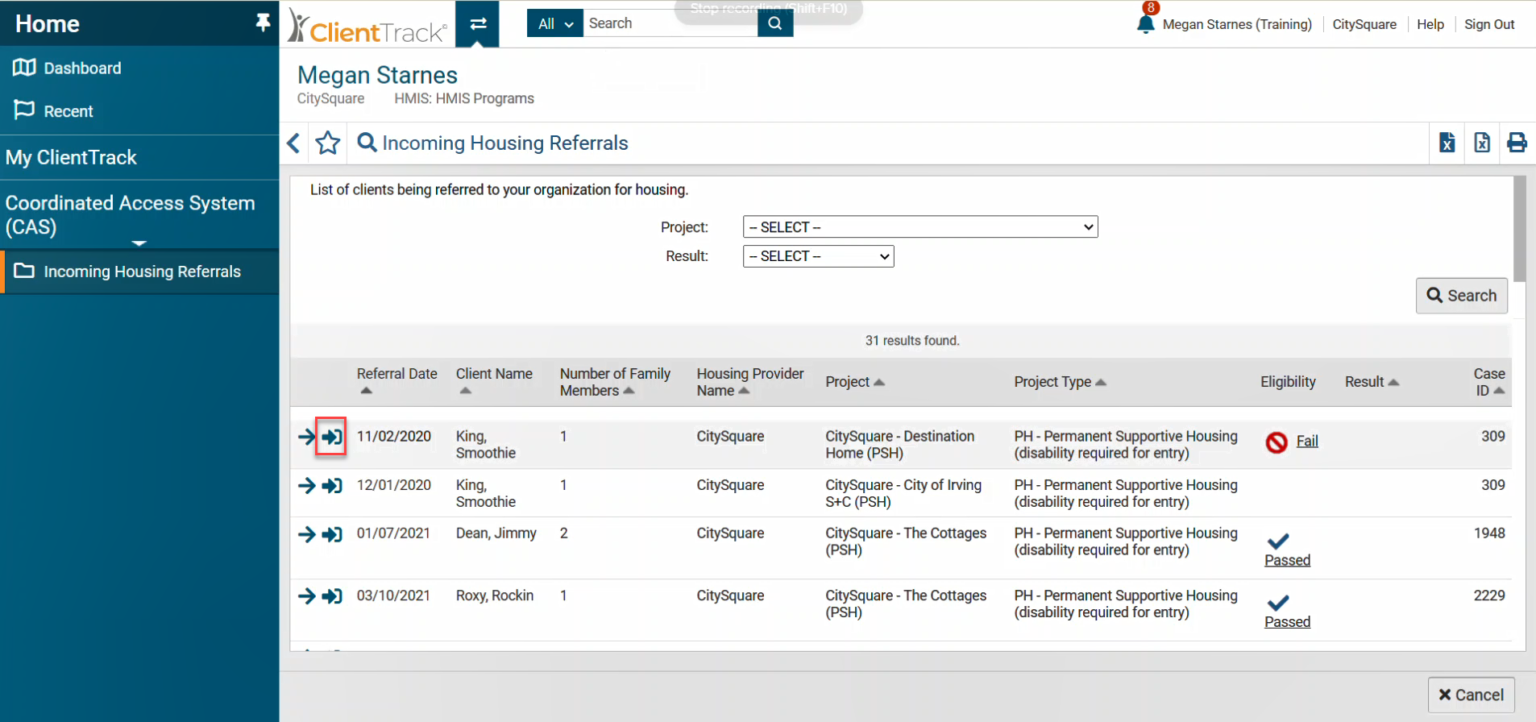
Task: Open the Result dropdown
Action: point(817,256)
